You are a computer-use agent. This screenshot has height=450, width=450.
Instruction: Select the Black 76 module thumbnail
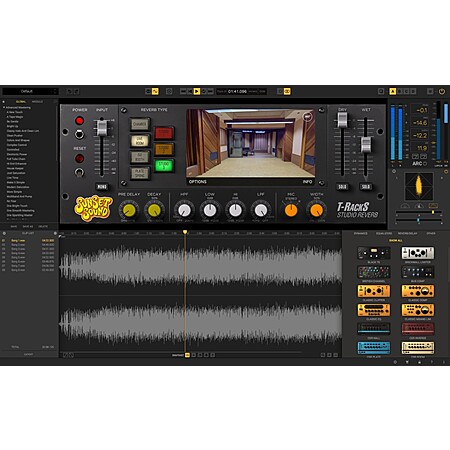[x=374, y=253]
